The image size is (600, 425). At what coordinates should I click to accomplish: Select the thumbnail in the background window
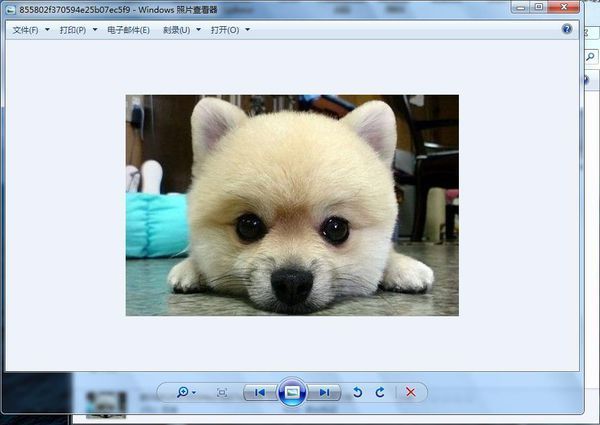click(106, 403)
